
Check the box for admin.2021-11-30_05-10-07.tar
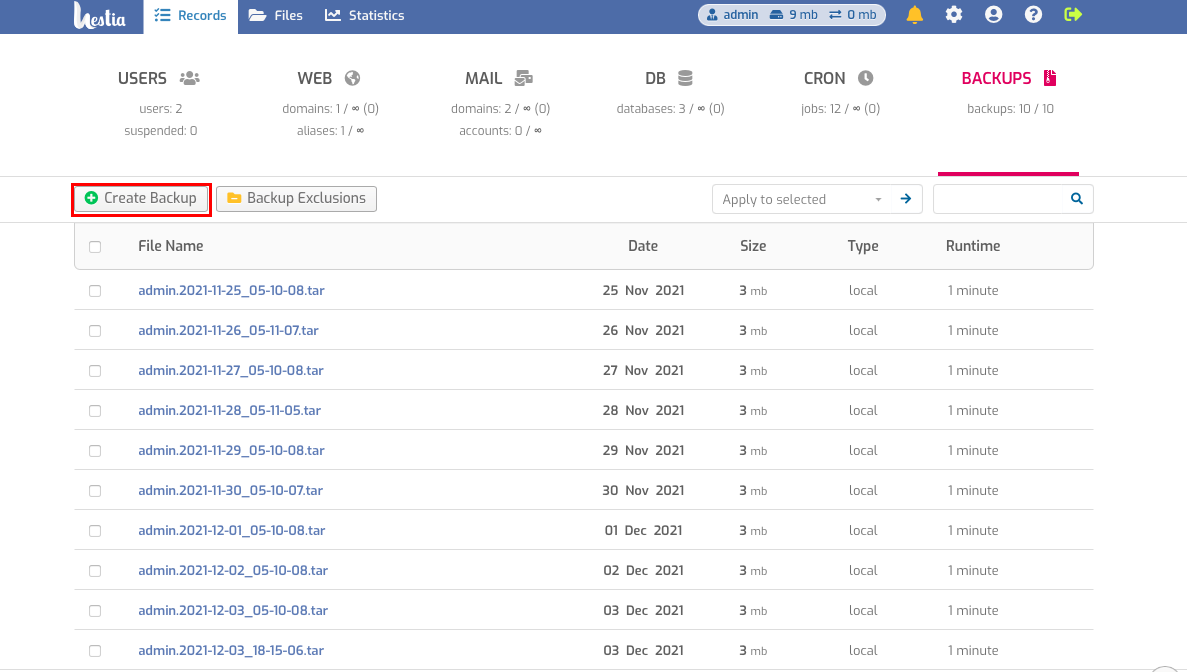click(x=95, y=491)
